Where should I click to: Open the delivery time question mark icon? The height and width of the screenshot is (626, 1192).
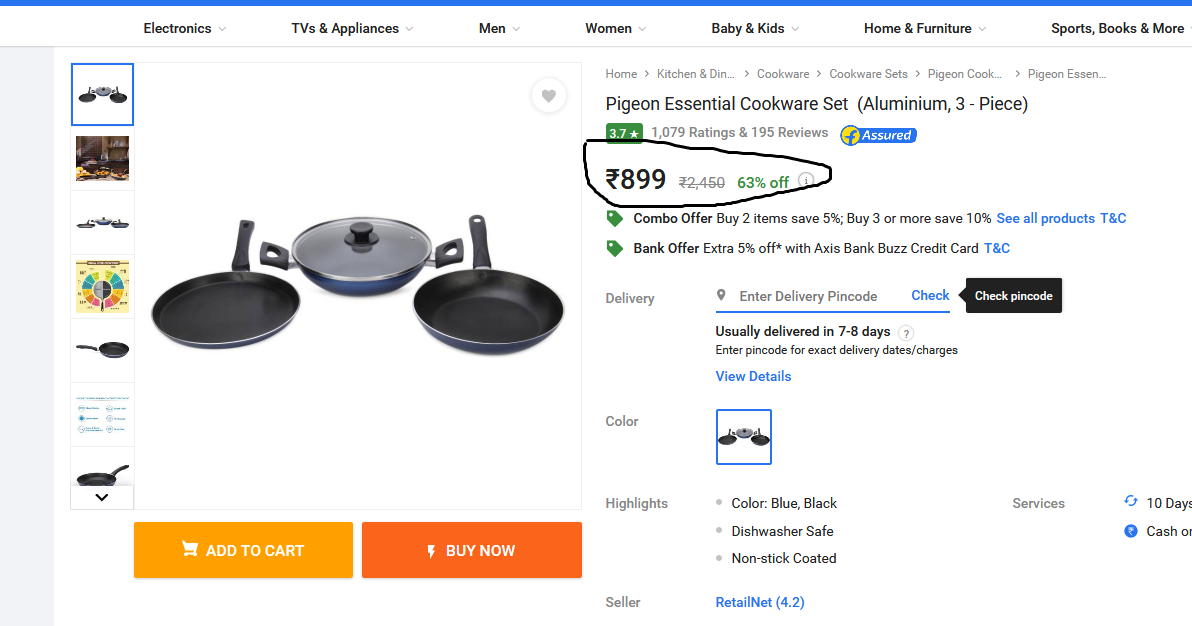[x=906, y=332]
